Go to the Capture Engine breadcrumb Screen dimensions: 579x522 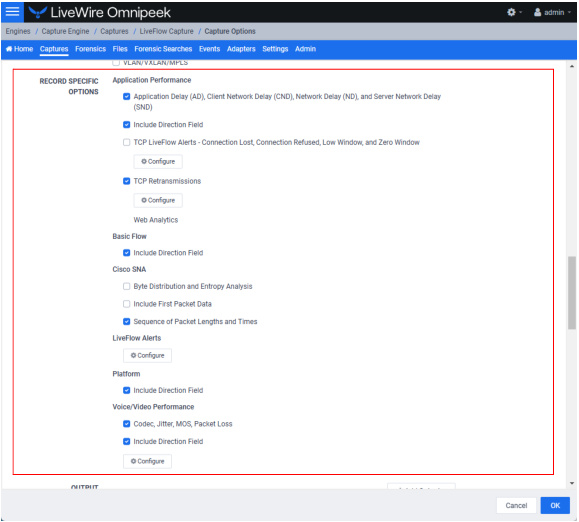(65, 31)
